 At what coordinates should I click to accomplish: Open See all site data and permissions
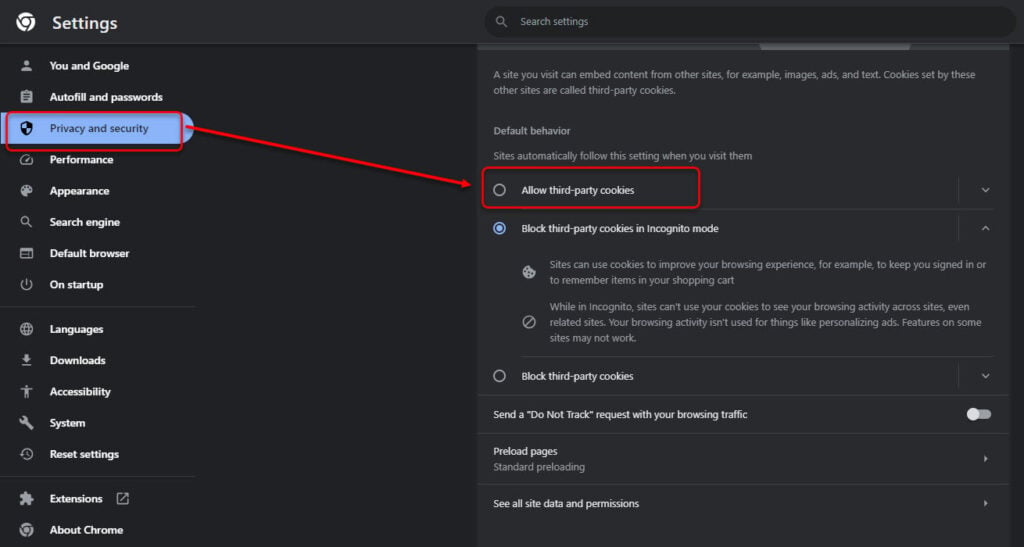(740, 503)
